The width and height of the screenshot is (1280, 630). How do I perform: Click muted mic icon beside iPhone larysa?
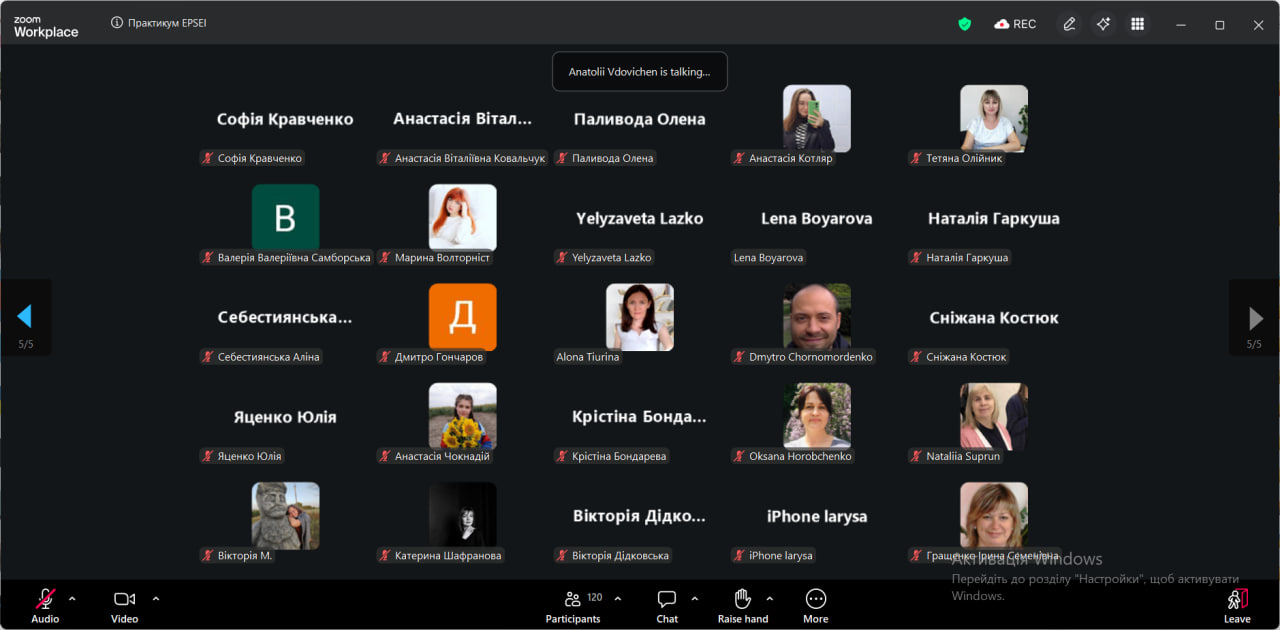click(739, 555)
